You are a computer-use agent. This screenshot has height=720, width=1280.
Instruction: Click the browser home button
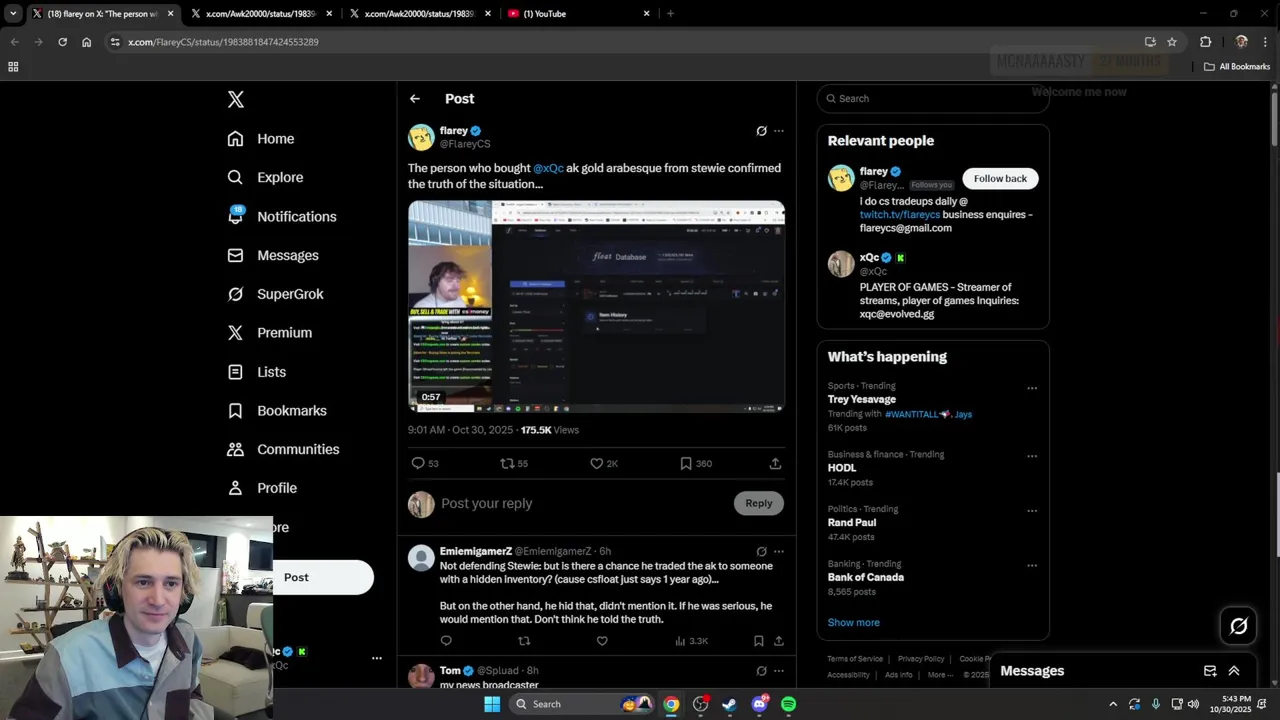tap(87, 42)
